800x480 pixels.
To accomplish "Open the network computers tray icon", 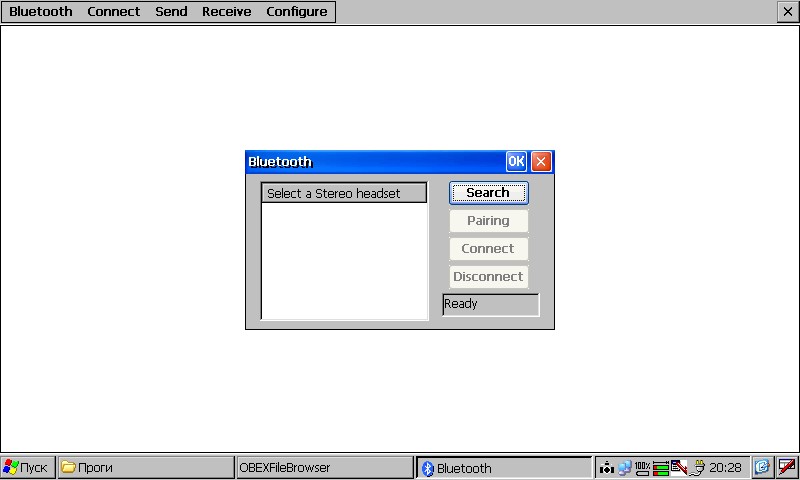I will [x=624, y=467].
